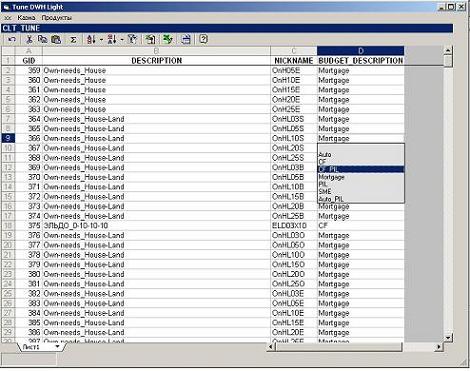Click the horizontal scrollbar thumb

coord(339,347)
